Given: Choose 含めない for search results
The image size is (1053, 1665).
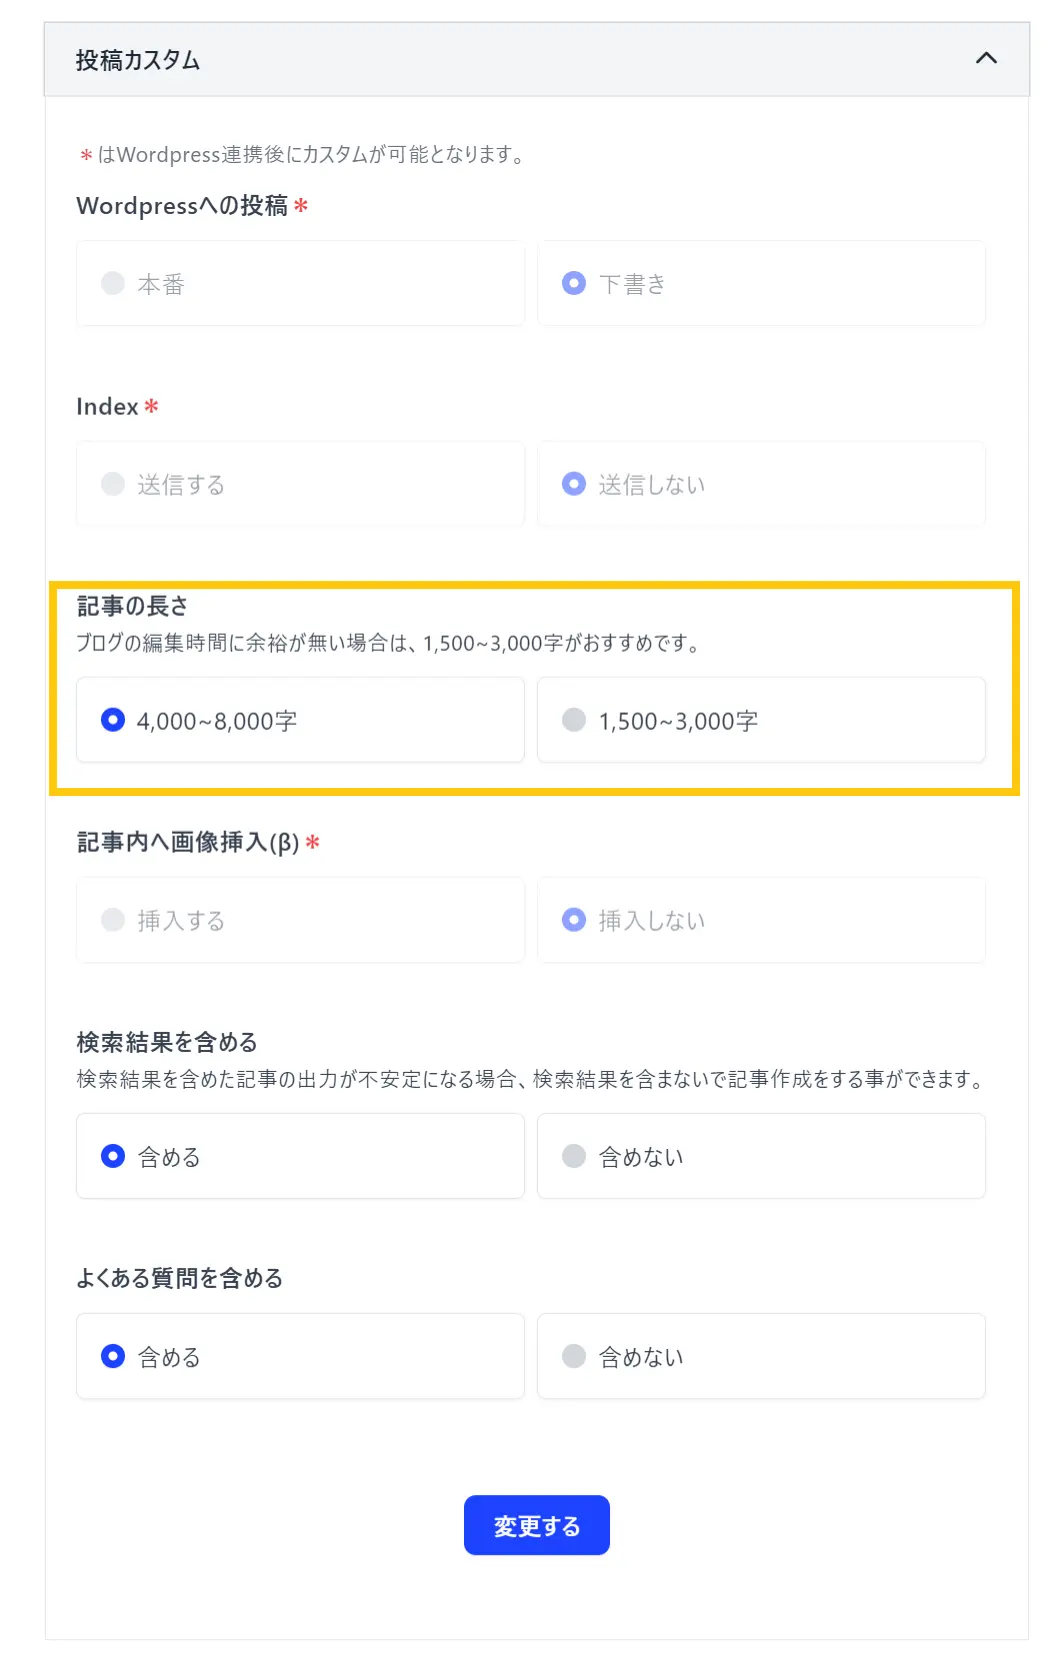Looking at the screenshot, I should 574,1157.
